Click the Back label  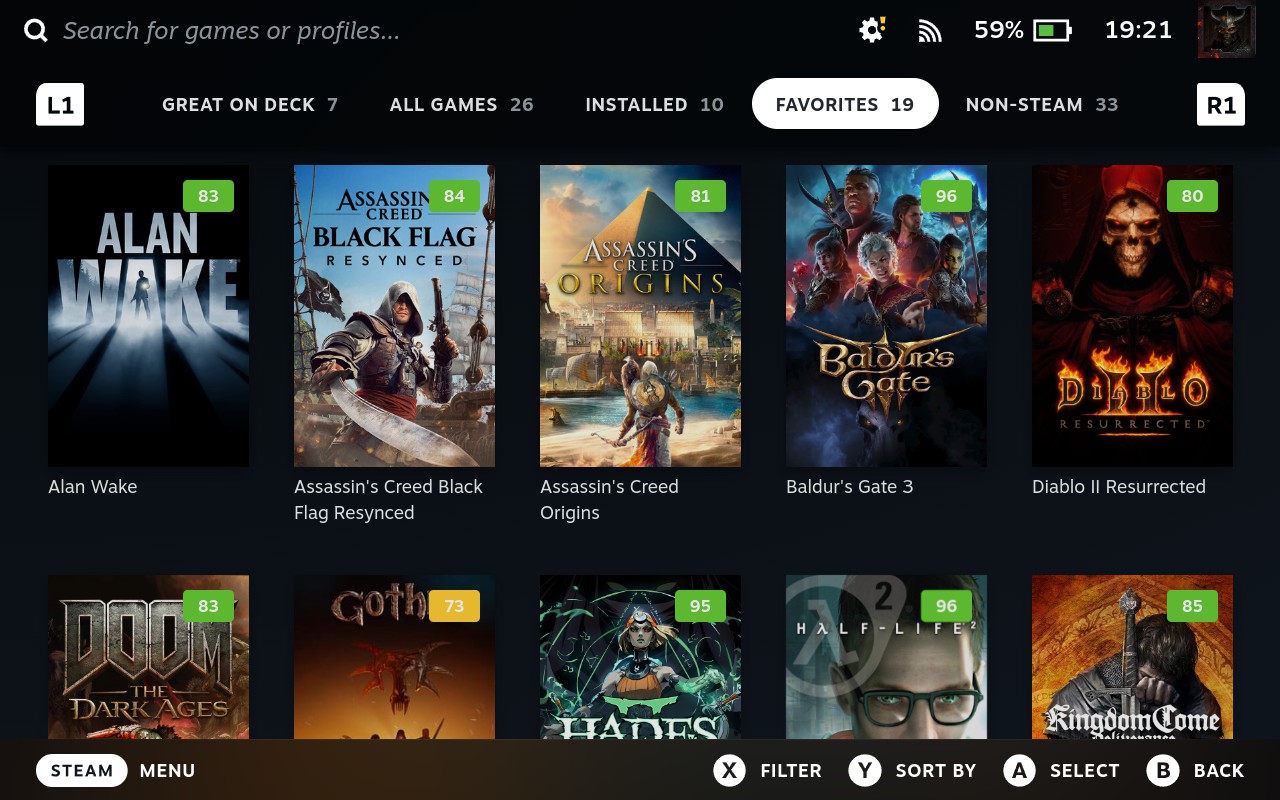point(1219,771)
